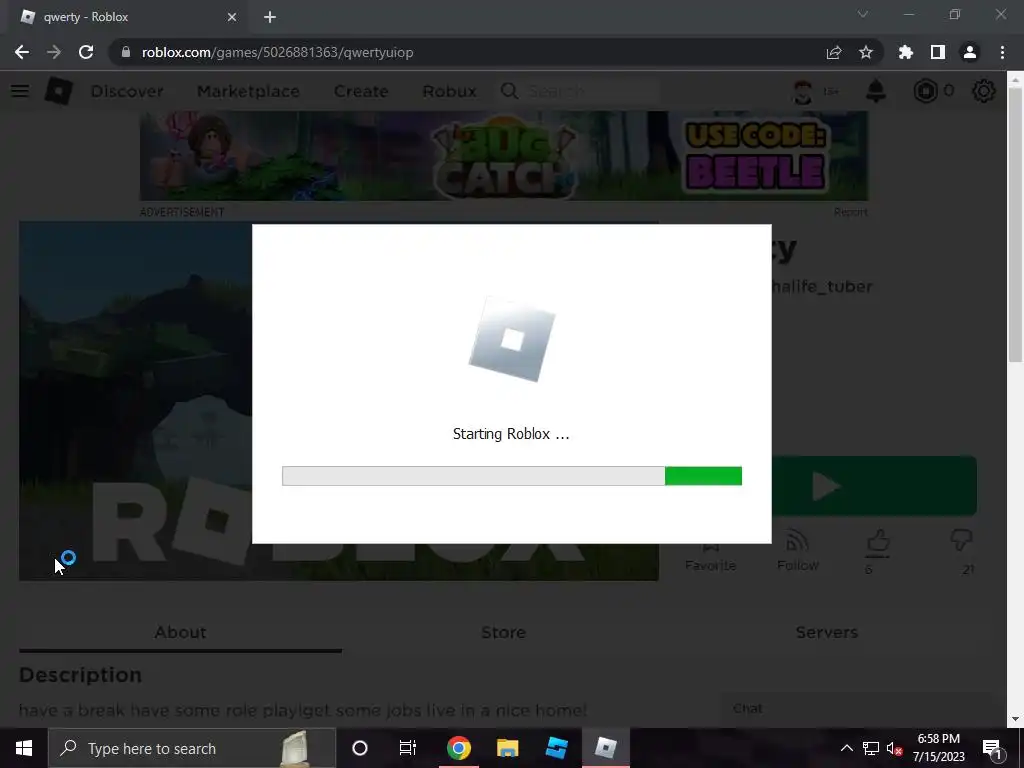Image resolution: width=1024 pixels, height=768 pixels.
Task: Favorite this experience
Action: [711, 556]
